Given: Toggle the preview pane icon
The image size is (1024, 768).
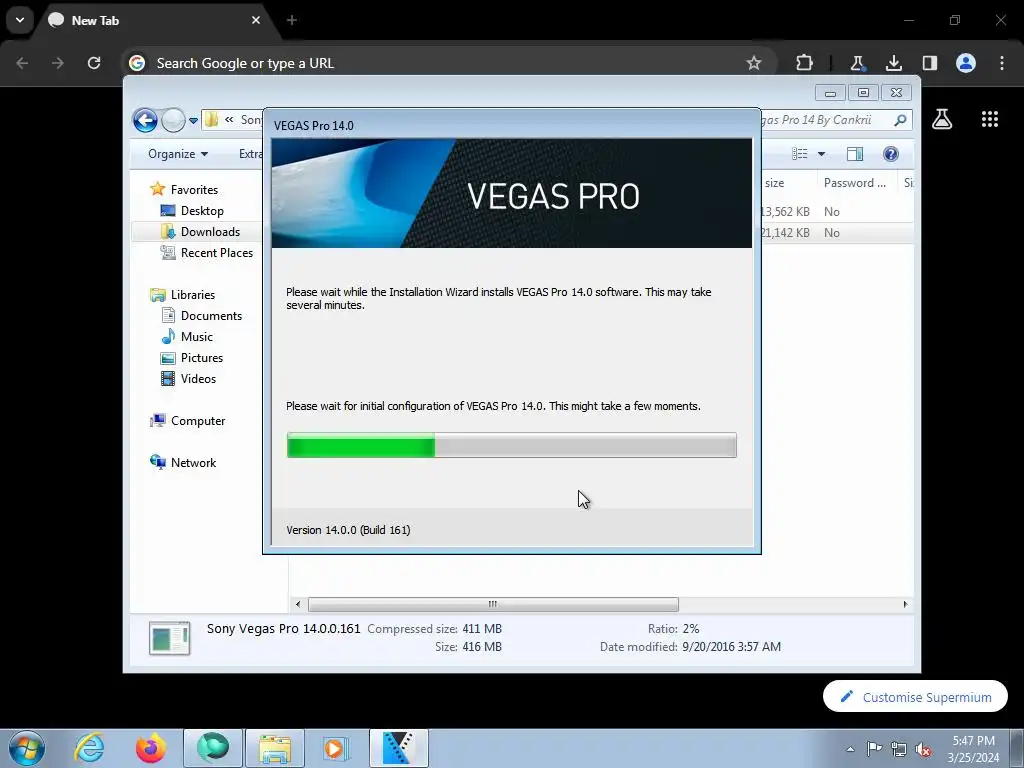Looking at the screenshot, I should click(x=855, y=154).
